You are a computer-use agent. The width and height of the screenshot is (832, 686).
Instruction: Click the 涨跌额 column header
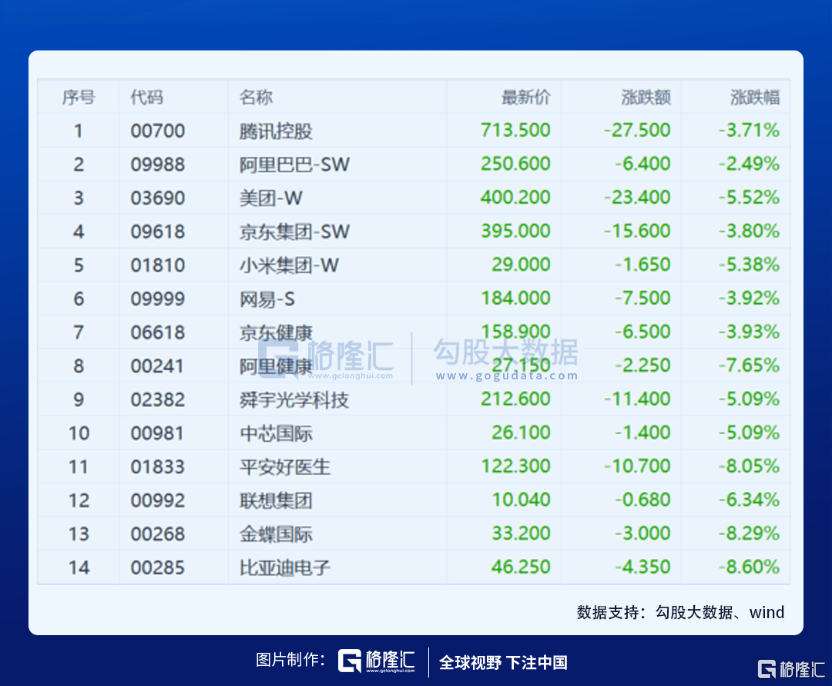[x=646, y=97]
